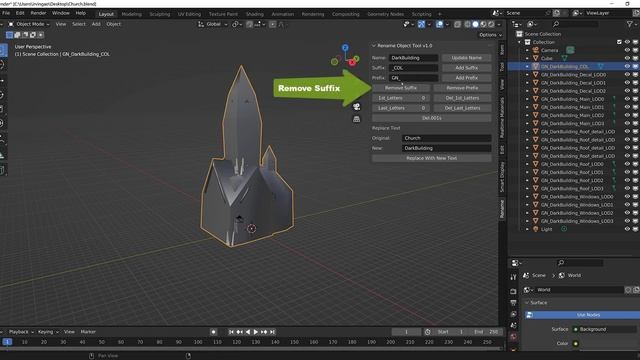Open pivot point dropdown
Screen dimensions: 640x360
click(x=237, y=24)
